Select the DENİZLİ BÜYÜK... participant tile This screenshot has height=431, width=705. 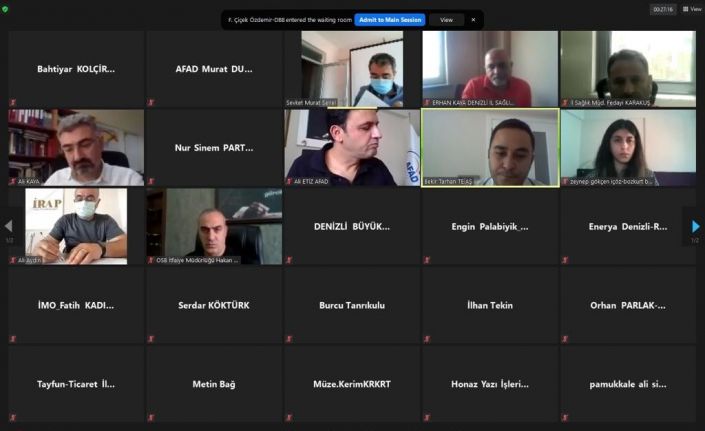(x=352, y=226)
